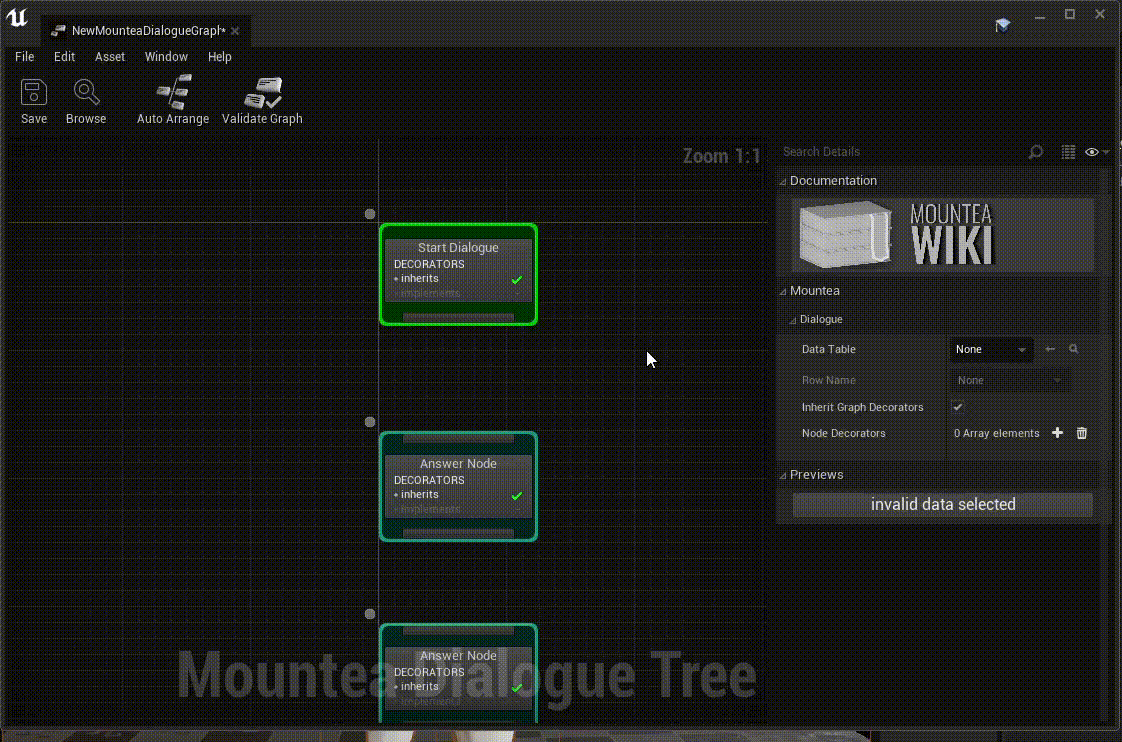Maximize the editor window
This screenshot has width=1122, height=742.
1070,14
